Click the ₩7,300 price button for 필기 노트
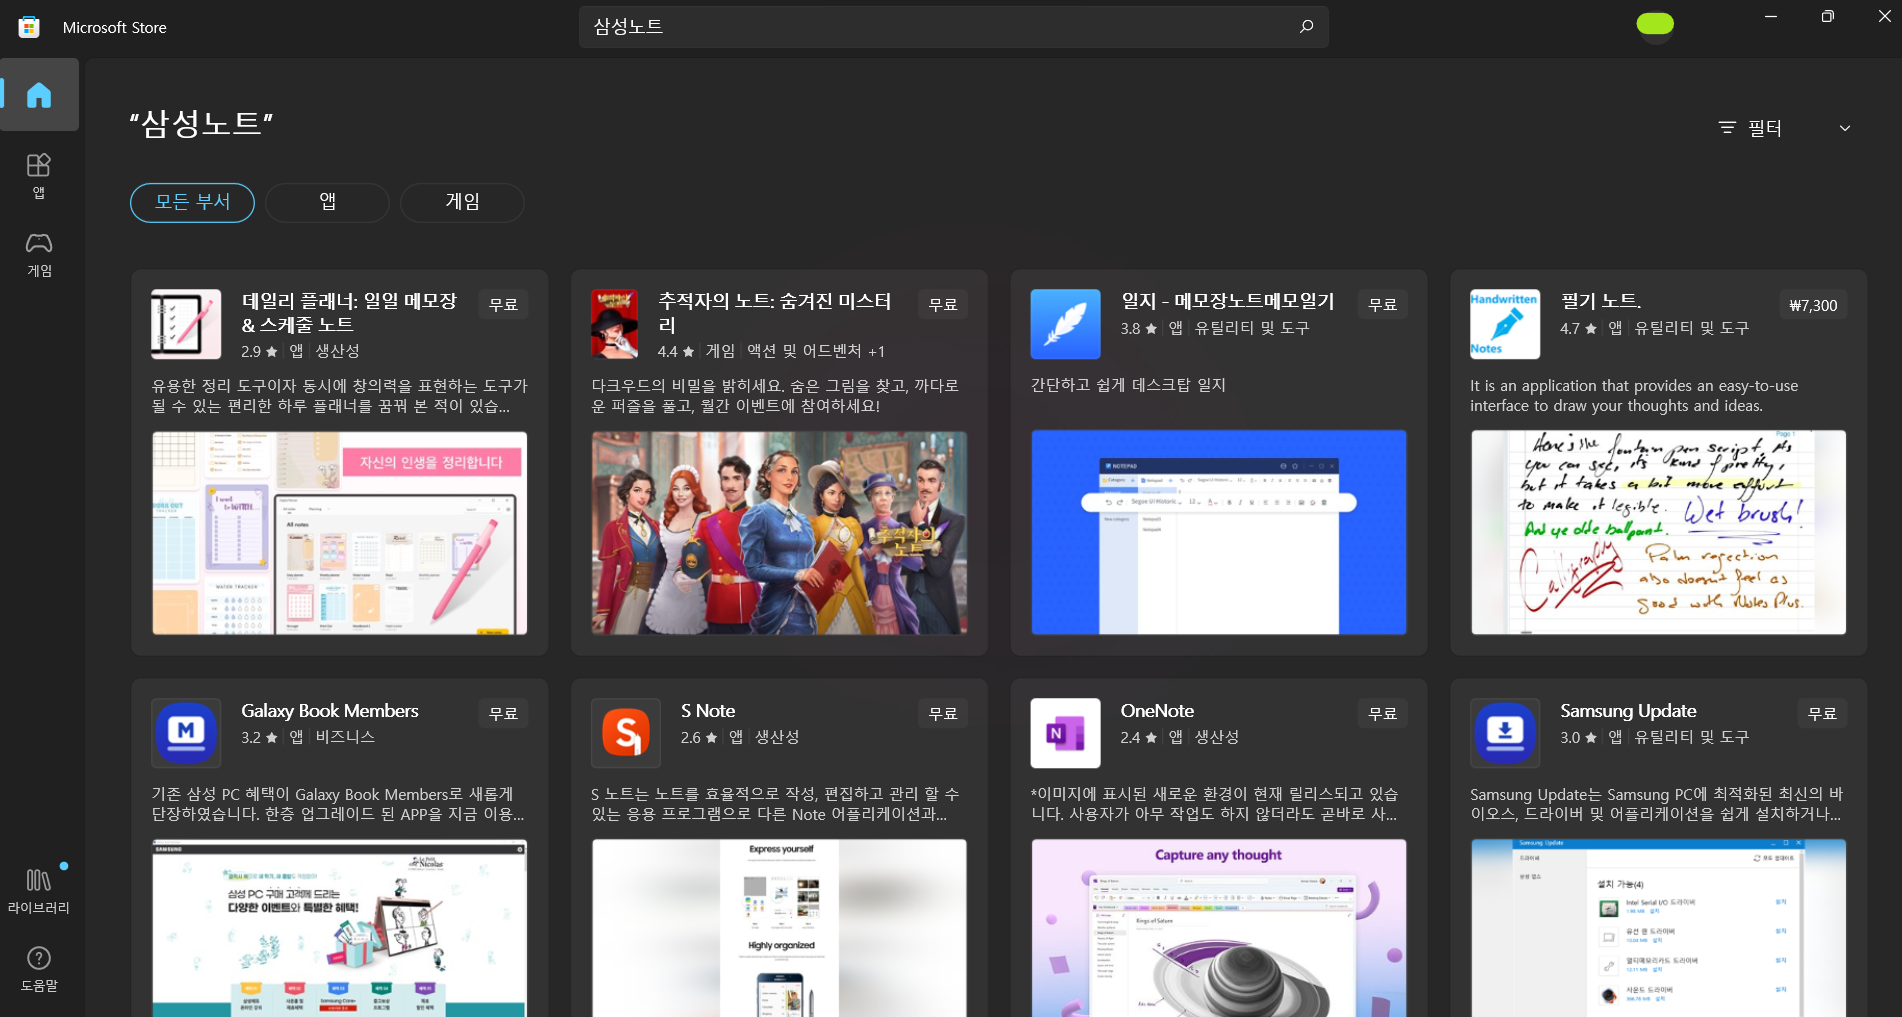Image resolution: width=1902 pixels, height=1017 pixels. pos(1813,305)
